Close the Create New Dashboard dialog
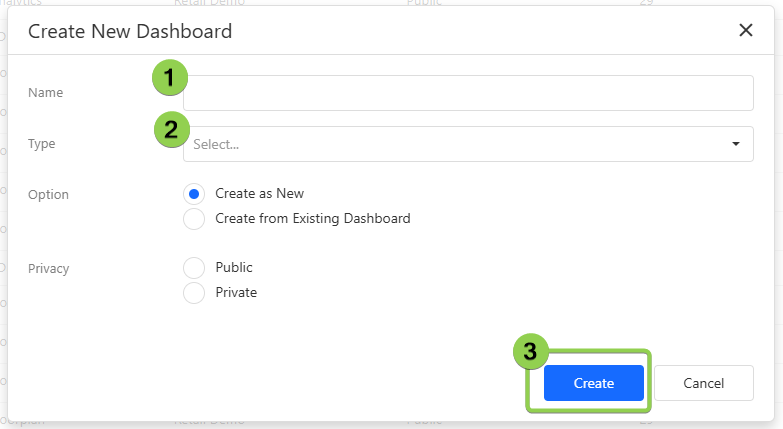 coord(745,30)
